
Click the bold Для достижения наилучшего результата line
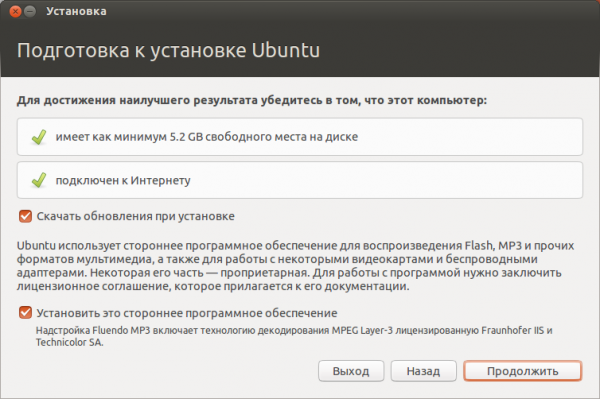click(x=252, y=100)
